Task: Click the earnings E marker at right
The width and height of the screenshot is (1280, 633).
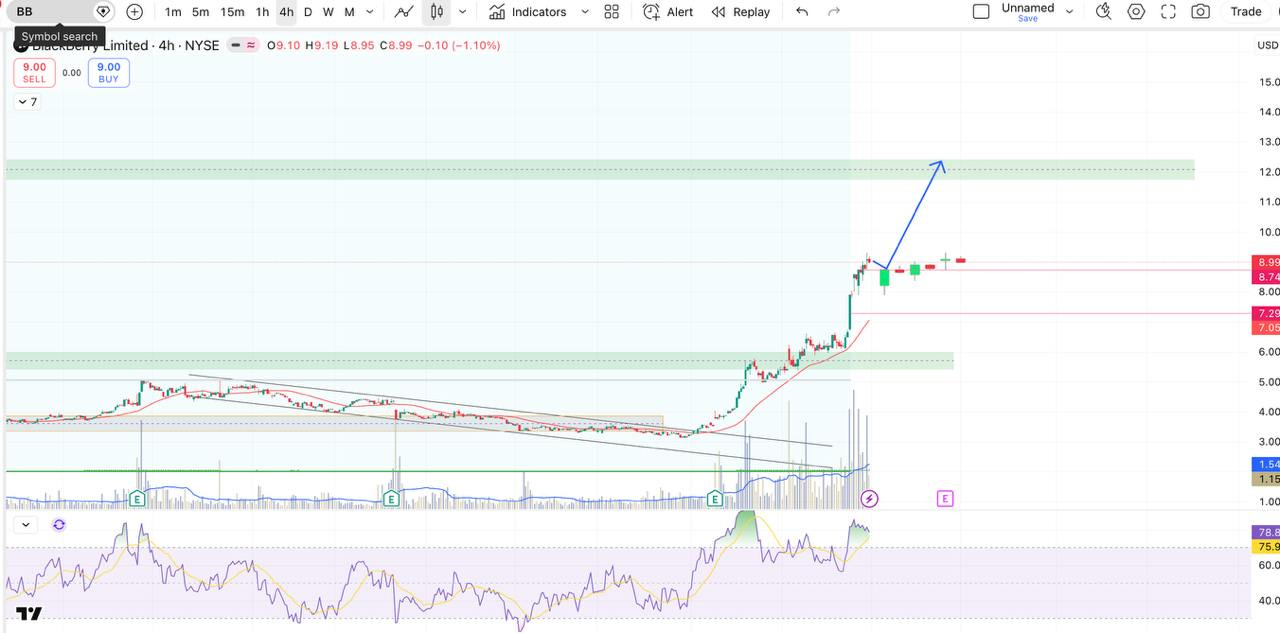Action: (945, 498)
